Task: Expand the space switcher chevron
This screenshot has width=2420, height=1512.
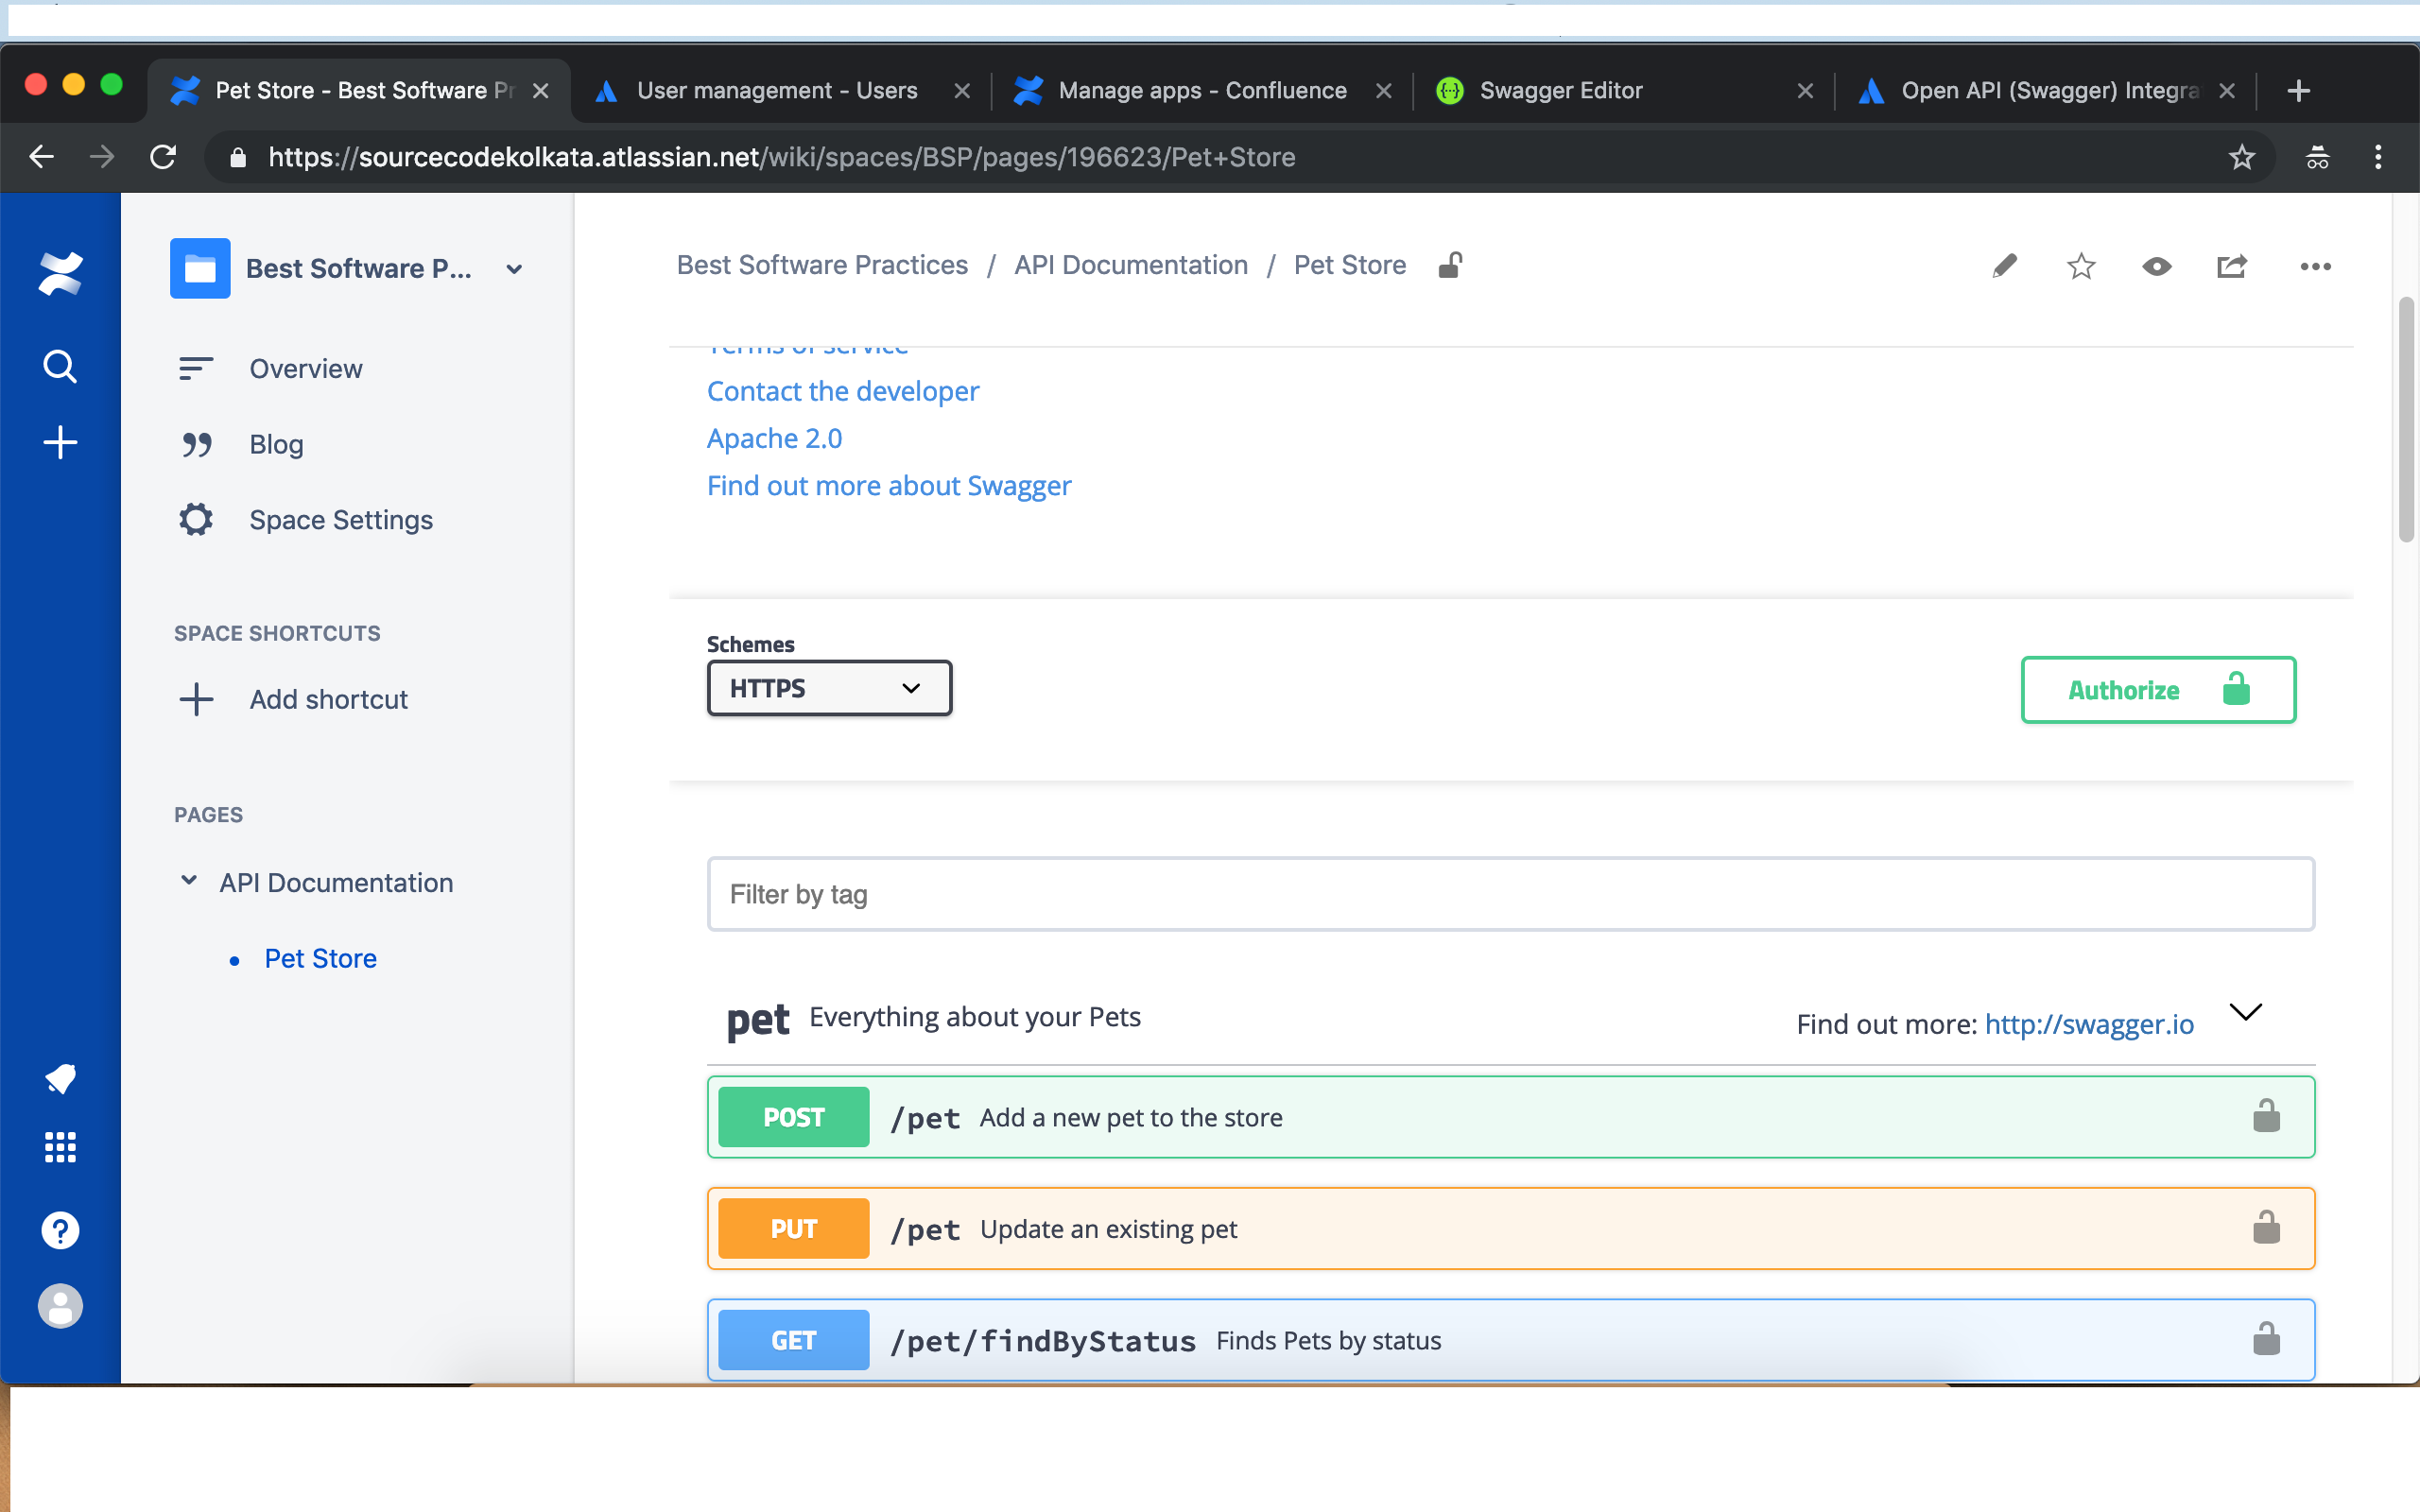Action: point(513,268)
